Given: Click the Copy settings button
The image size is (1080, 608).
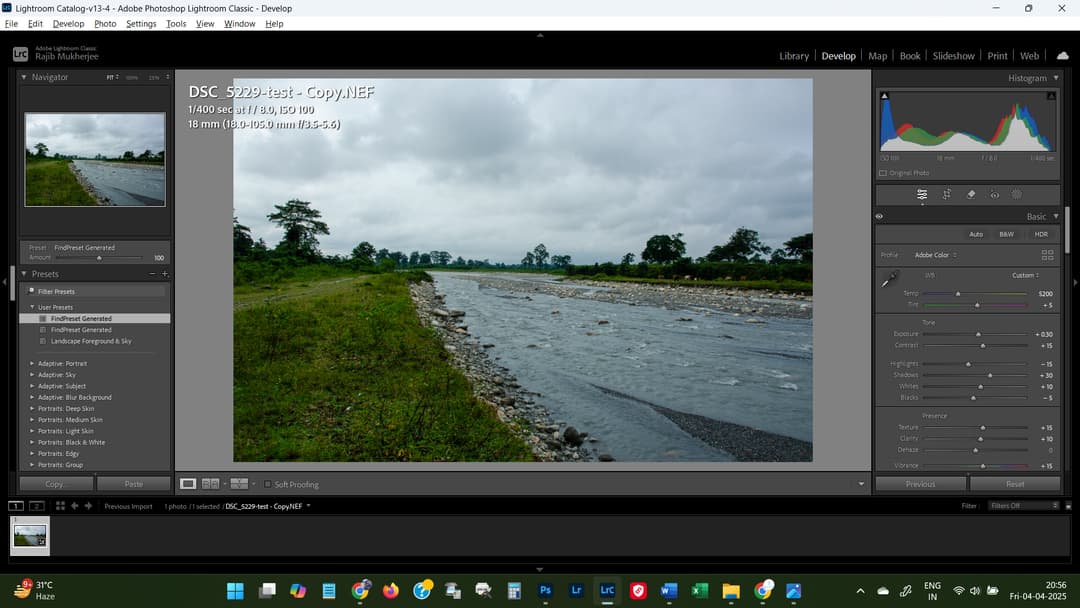Looking at the screenshot, I should click(x=56, y=484).
